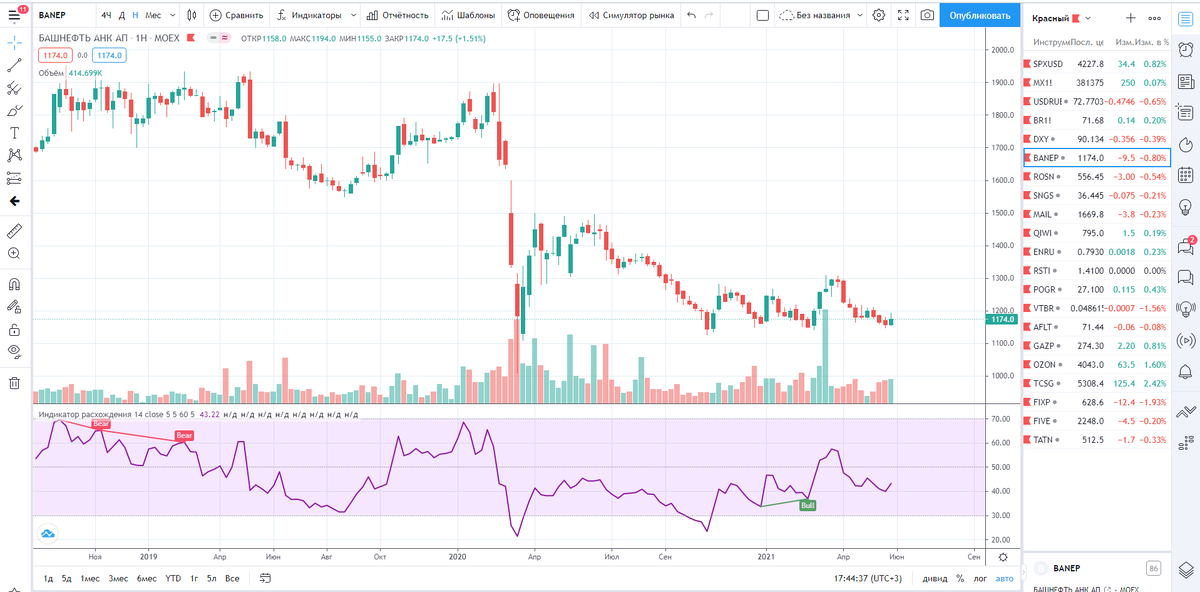Screen dimensions: 1200x592
Task: Take a chart snapshot with camera icon
Action: point(928,15)
